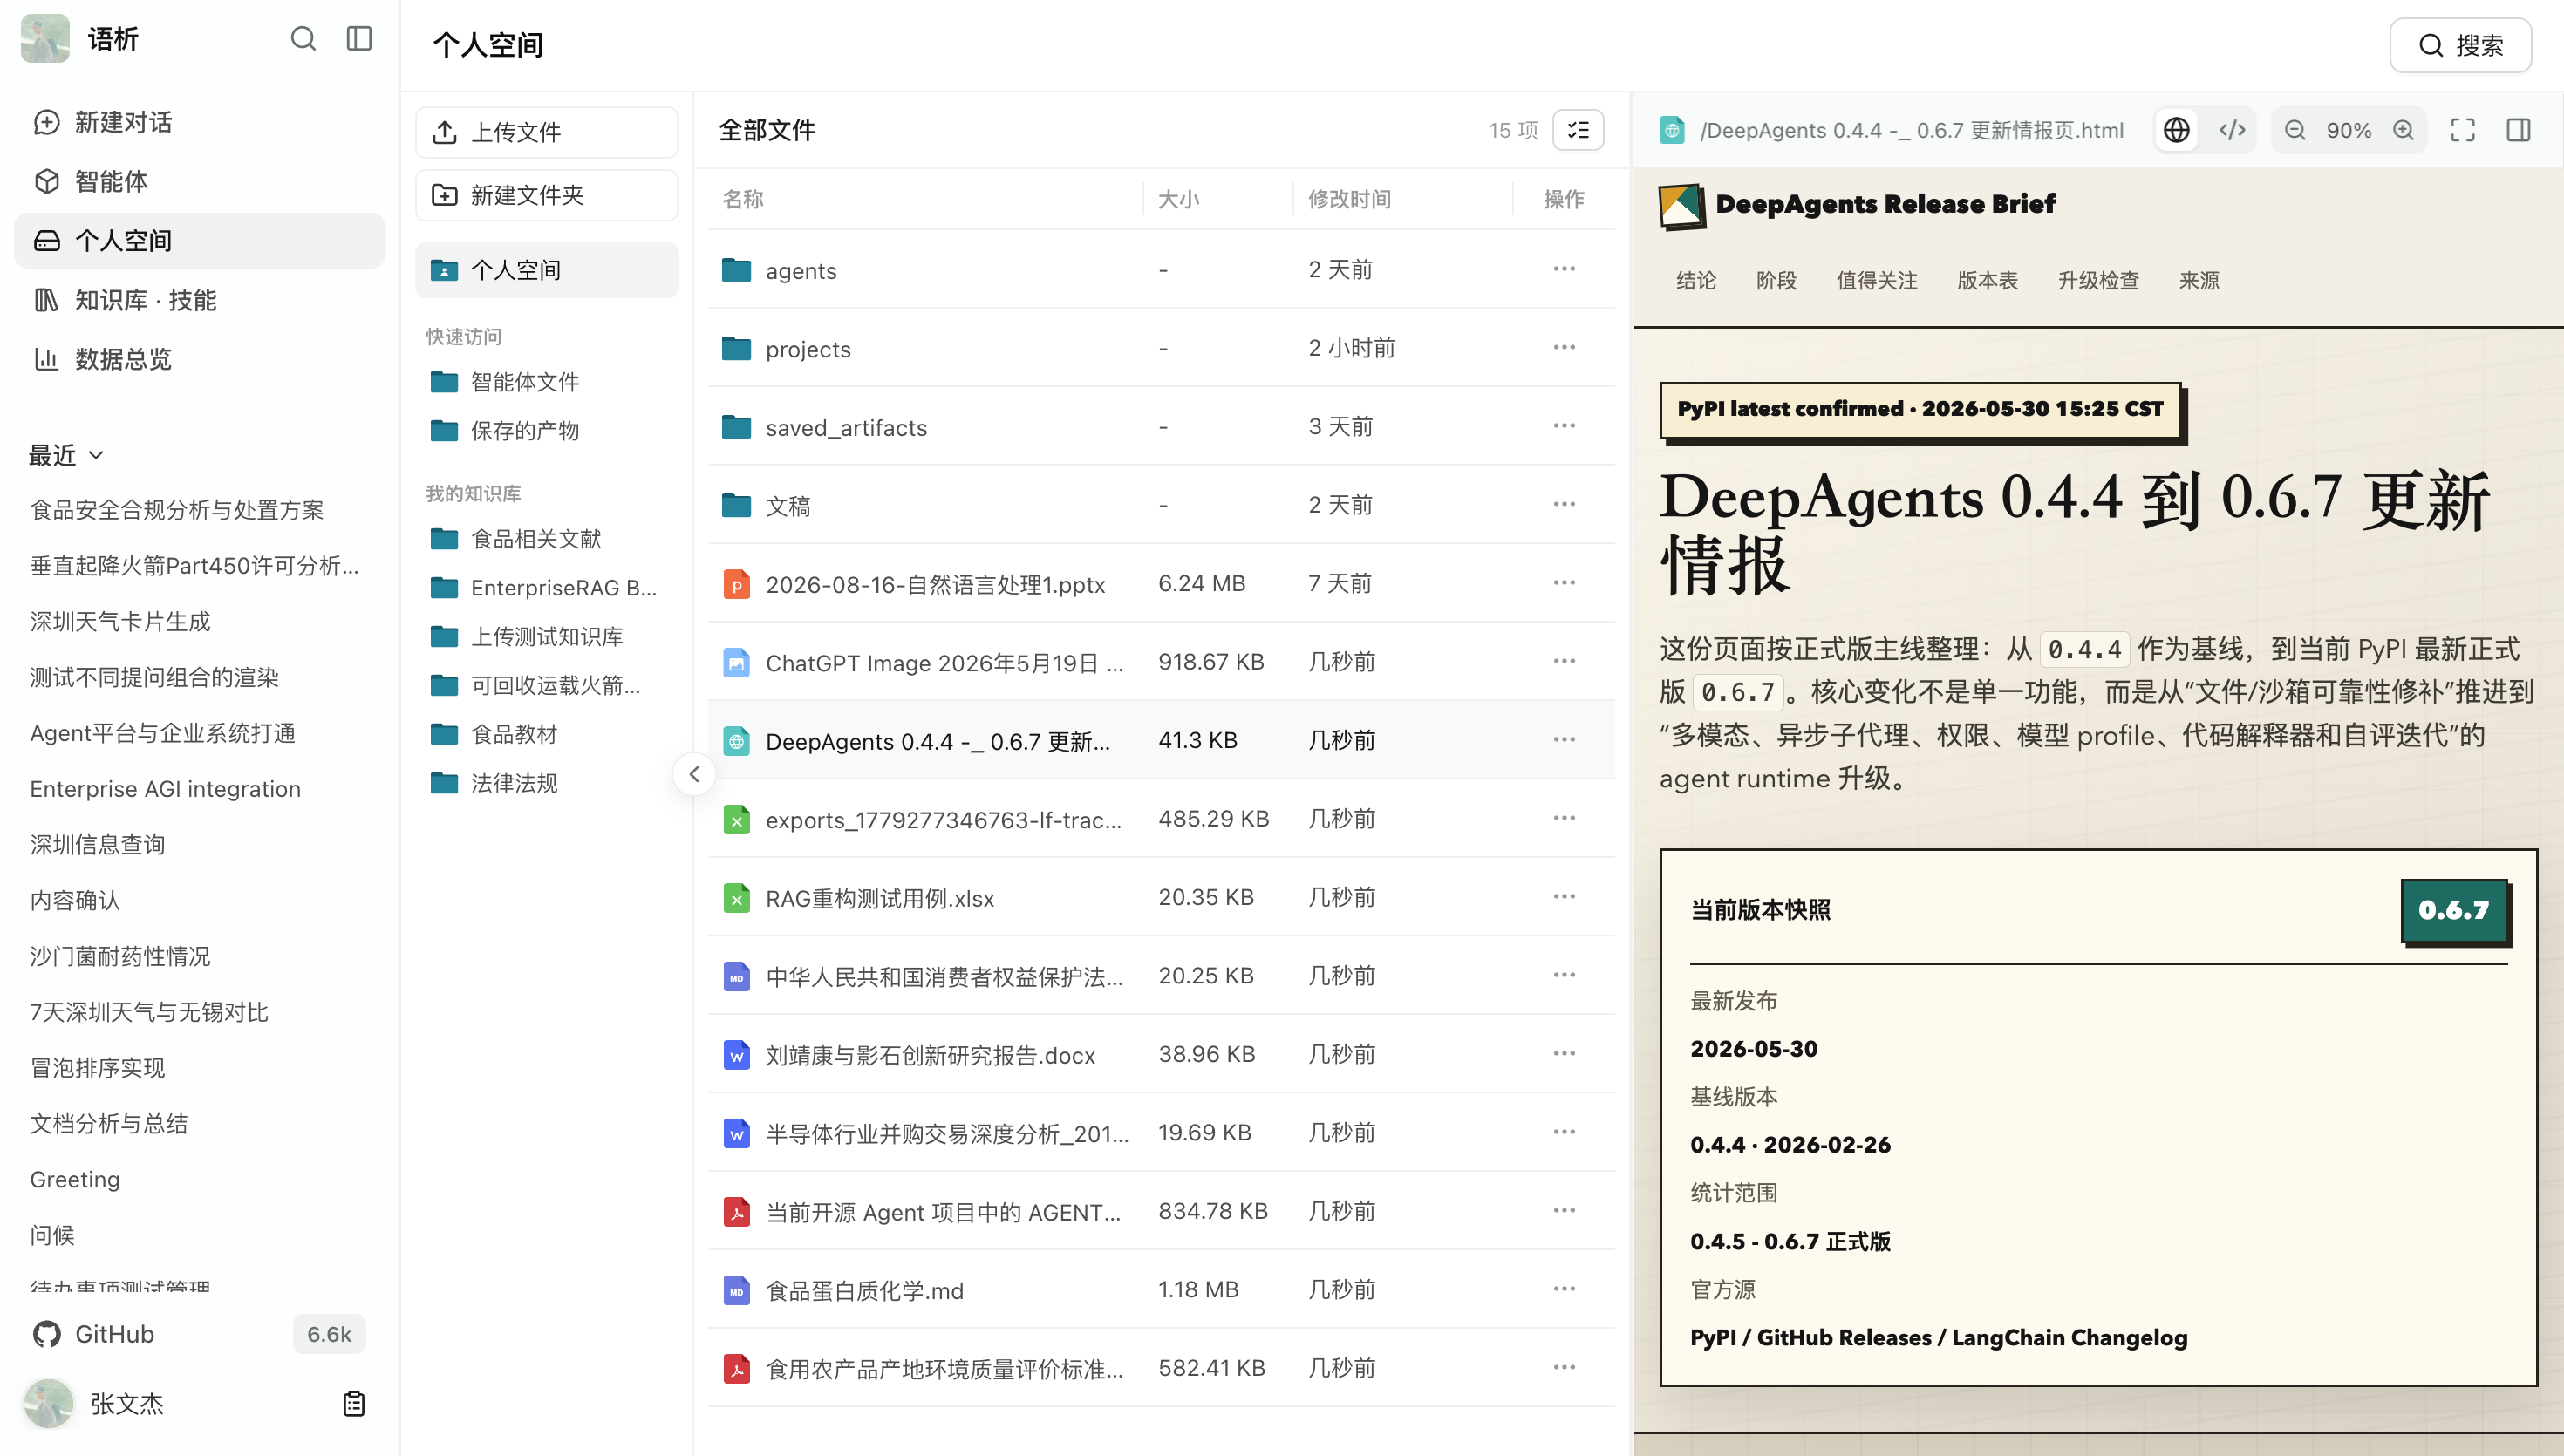The image size is (2564, 1456).
Task: Open the 法律法规 knowledge base folder
Action: pyautogui.click(x=546, y=783)
